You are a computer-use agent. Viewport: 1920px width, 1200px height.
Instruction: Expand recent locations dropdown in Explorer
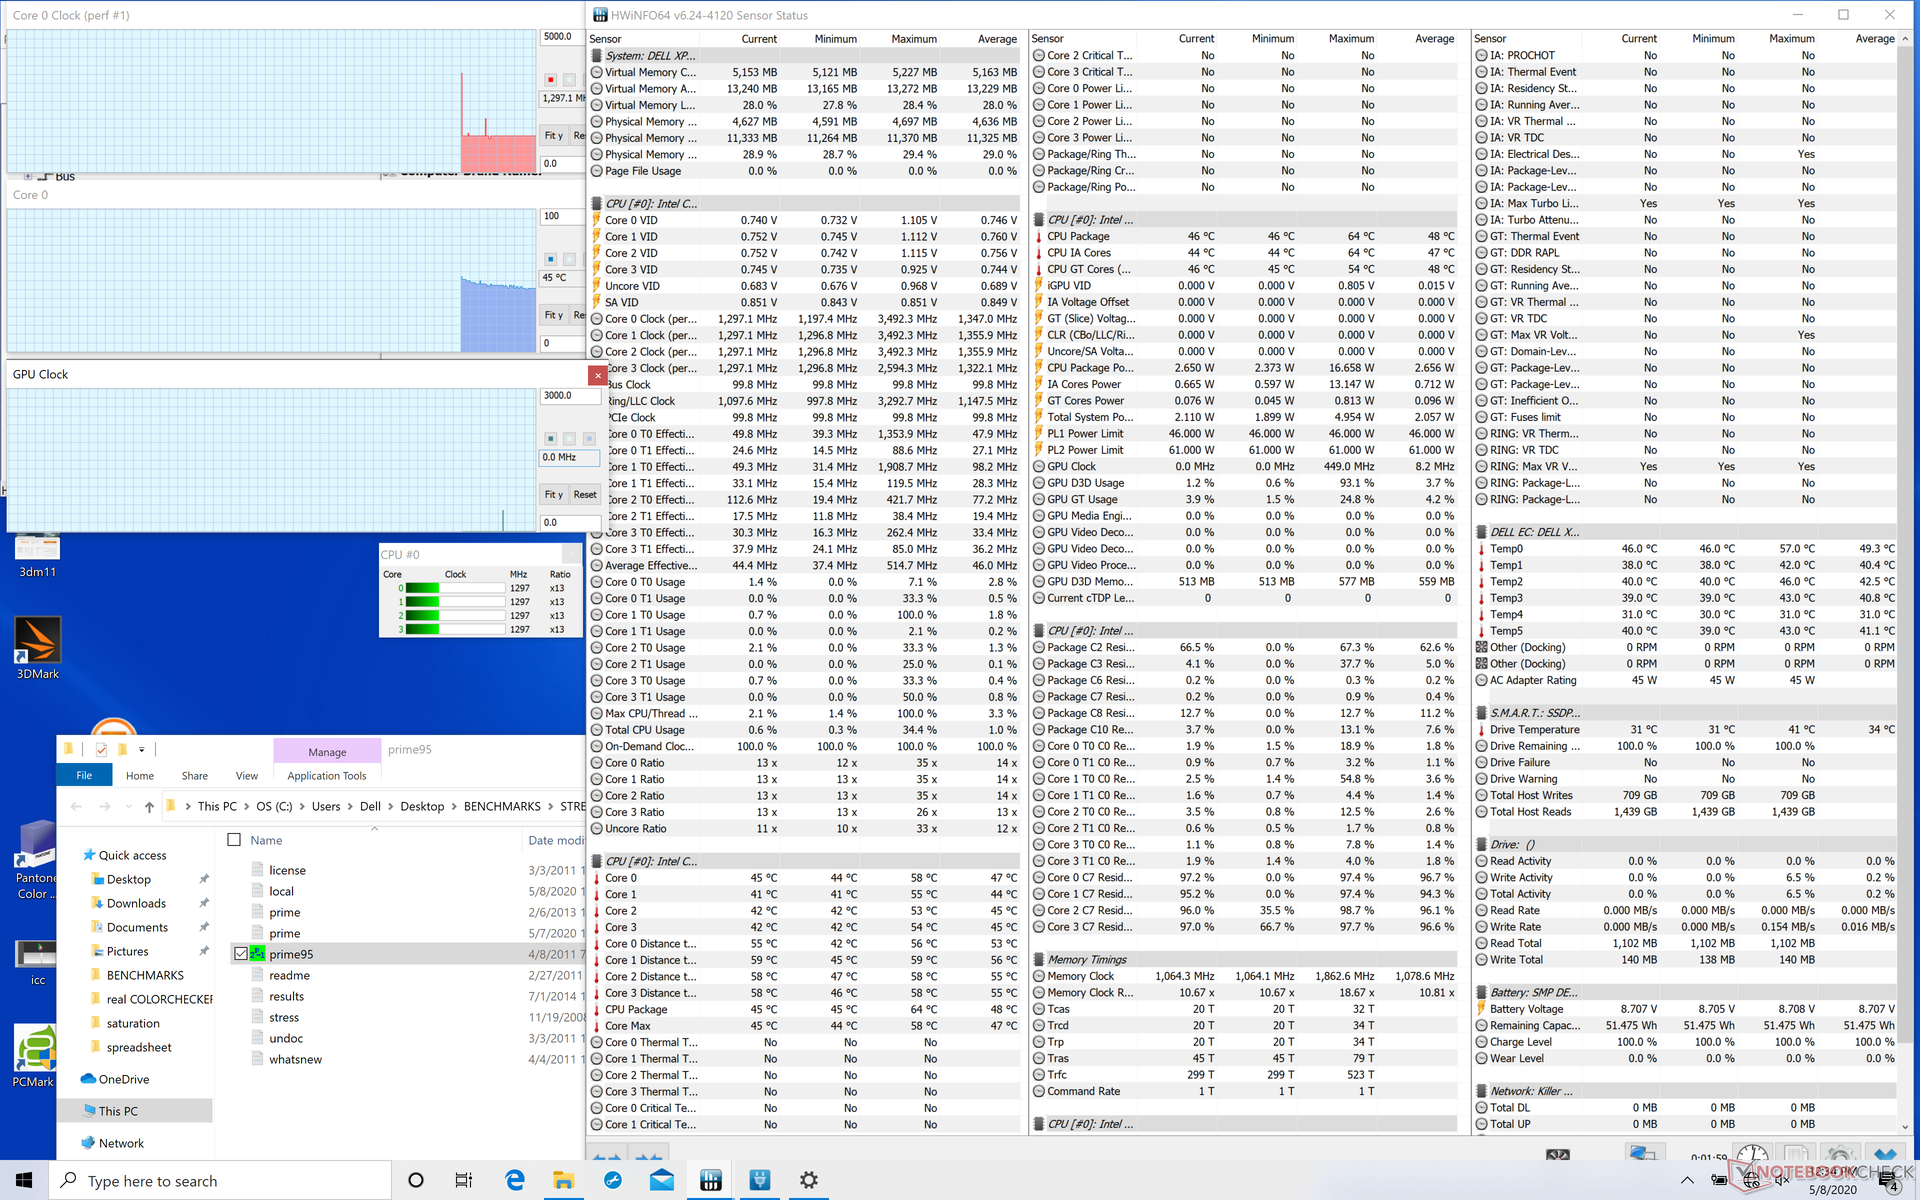tap(128, 806)
